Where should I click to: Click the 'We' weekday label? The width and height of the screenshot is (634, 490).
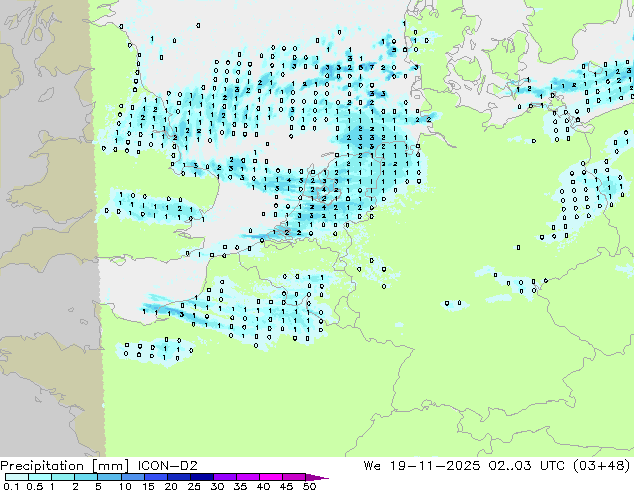point(372,466)
